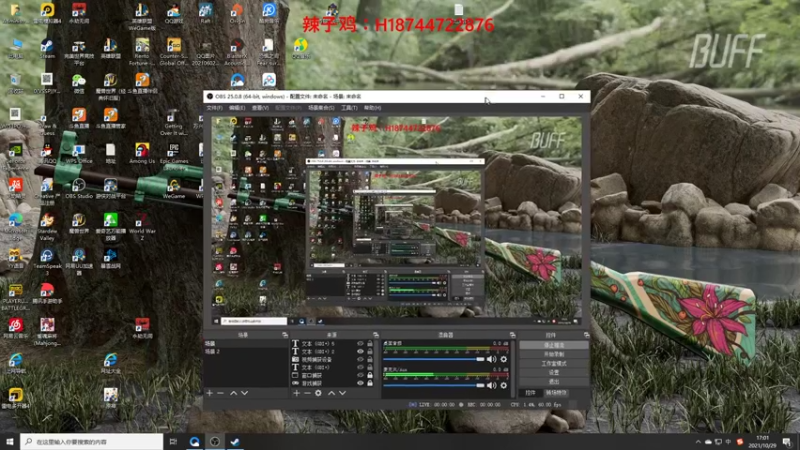Open the 麦克风/Aux gear settings menu

[504, 385]
